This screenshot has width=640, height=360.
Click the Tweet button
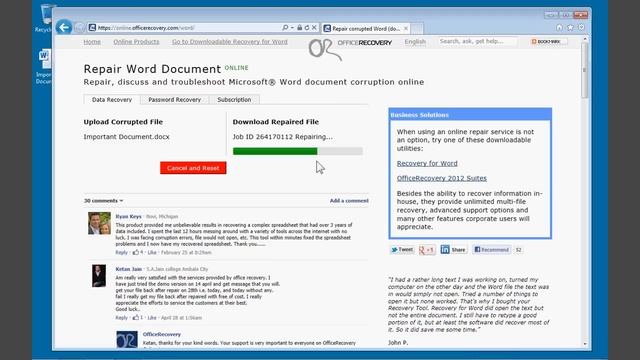(402, 249)
